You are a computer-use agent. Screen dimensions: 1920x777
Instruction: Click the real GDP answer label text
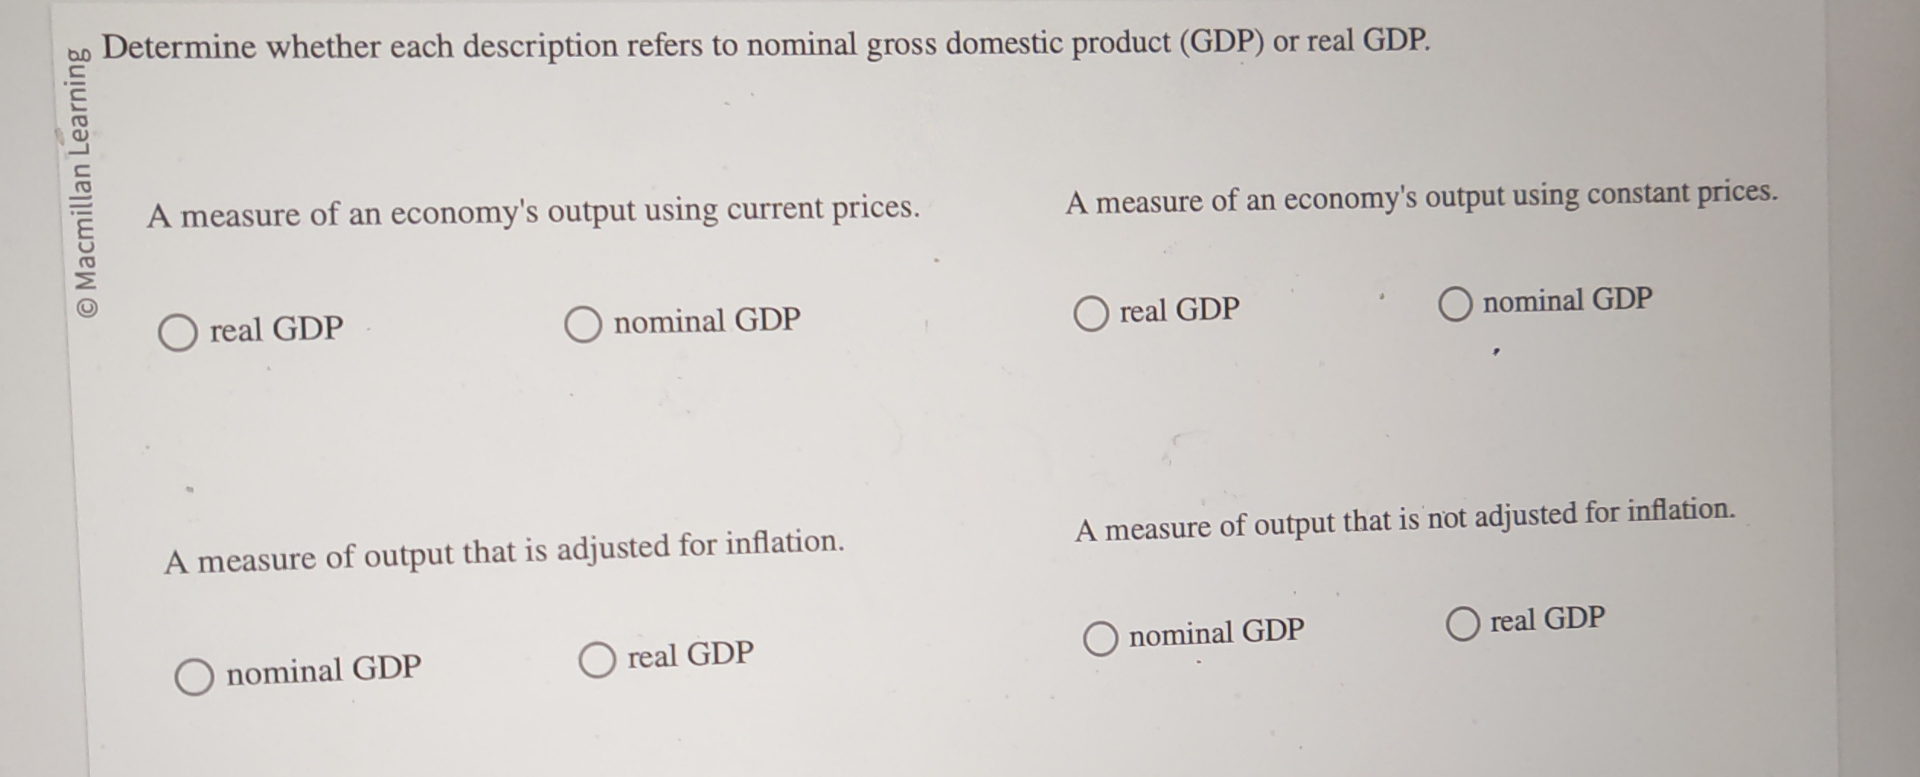click(x=272, y=328)
